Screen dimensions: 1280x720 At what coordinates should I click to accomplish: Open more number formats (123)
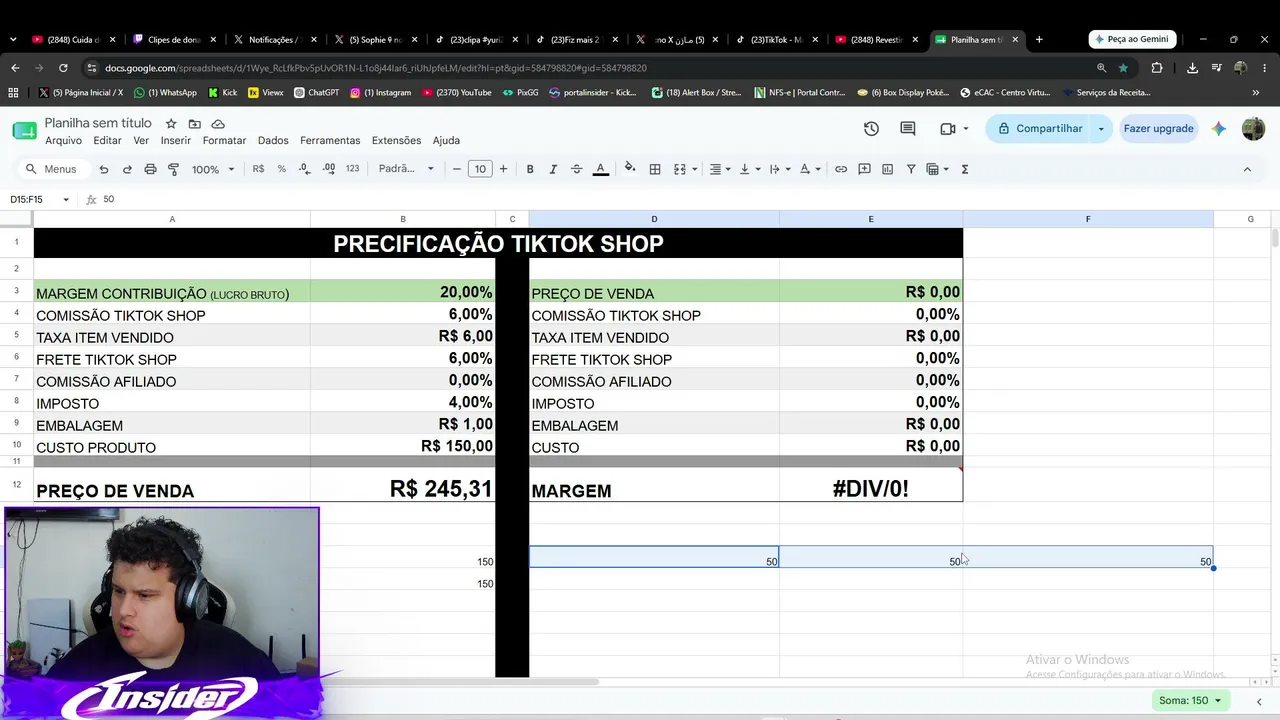pyautogui.click(x=352, y=169)
